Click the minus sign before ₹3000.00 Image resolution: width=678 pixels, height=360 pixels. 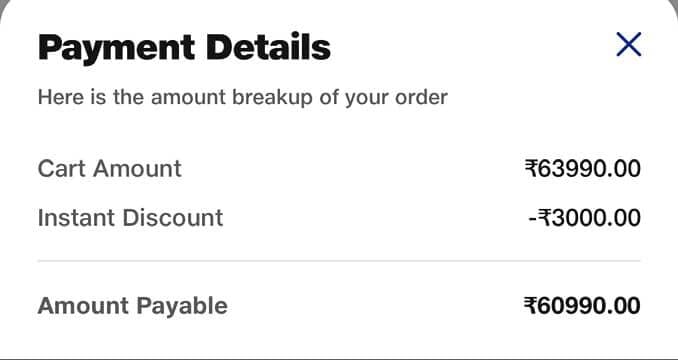tap(533, 218)
